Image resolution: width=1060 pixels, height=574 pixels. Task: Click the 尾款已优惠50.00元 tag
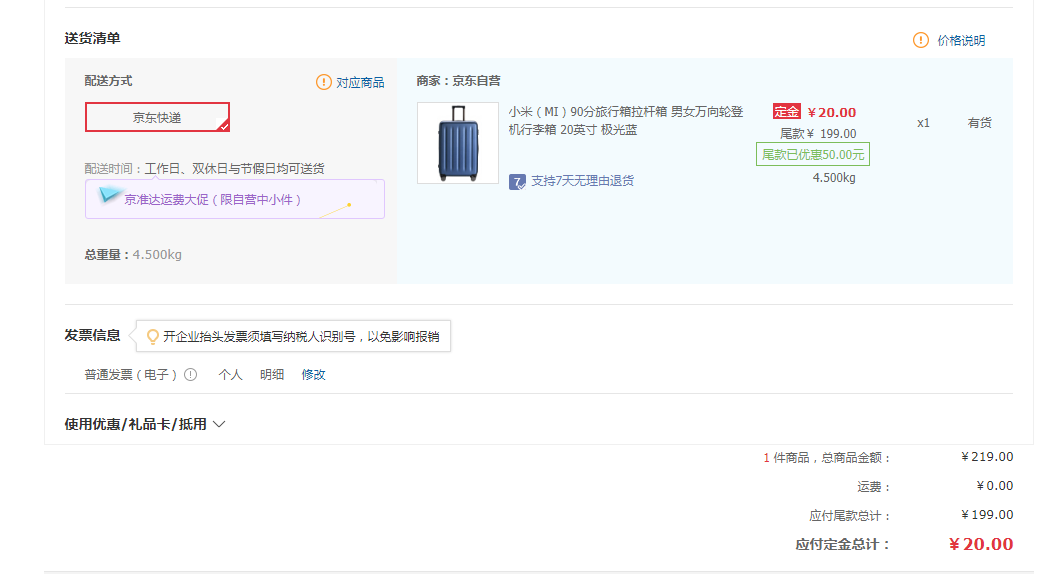(x=813, y=154)
